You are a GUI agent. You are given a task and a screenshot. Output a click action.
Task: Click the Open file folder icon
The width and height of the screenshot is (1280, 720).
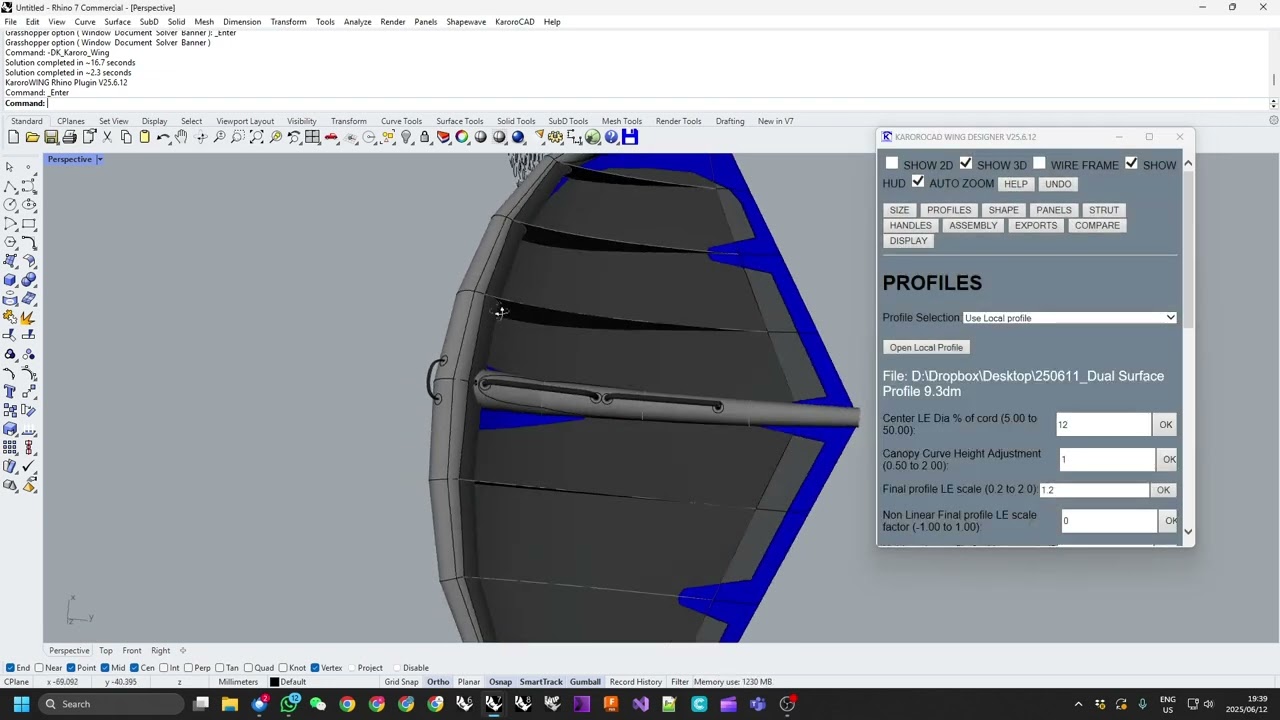[32, 137]
